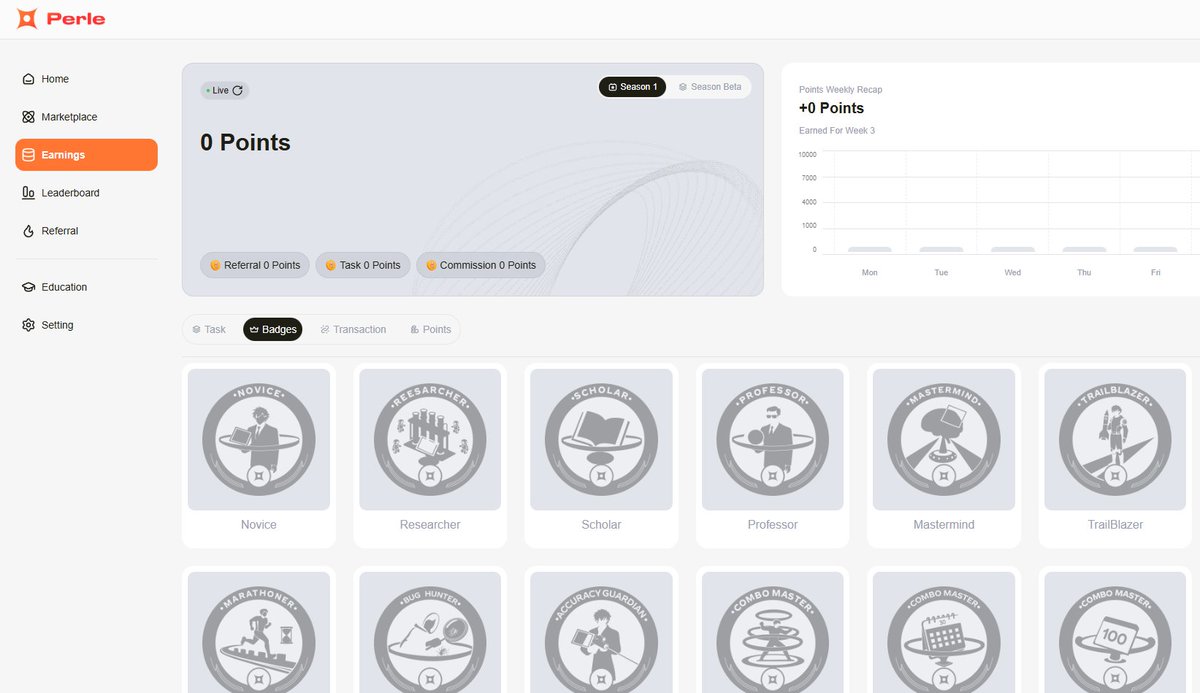Click the Points Weekly Recap title

[840, 90]
